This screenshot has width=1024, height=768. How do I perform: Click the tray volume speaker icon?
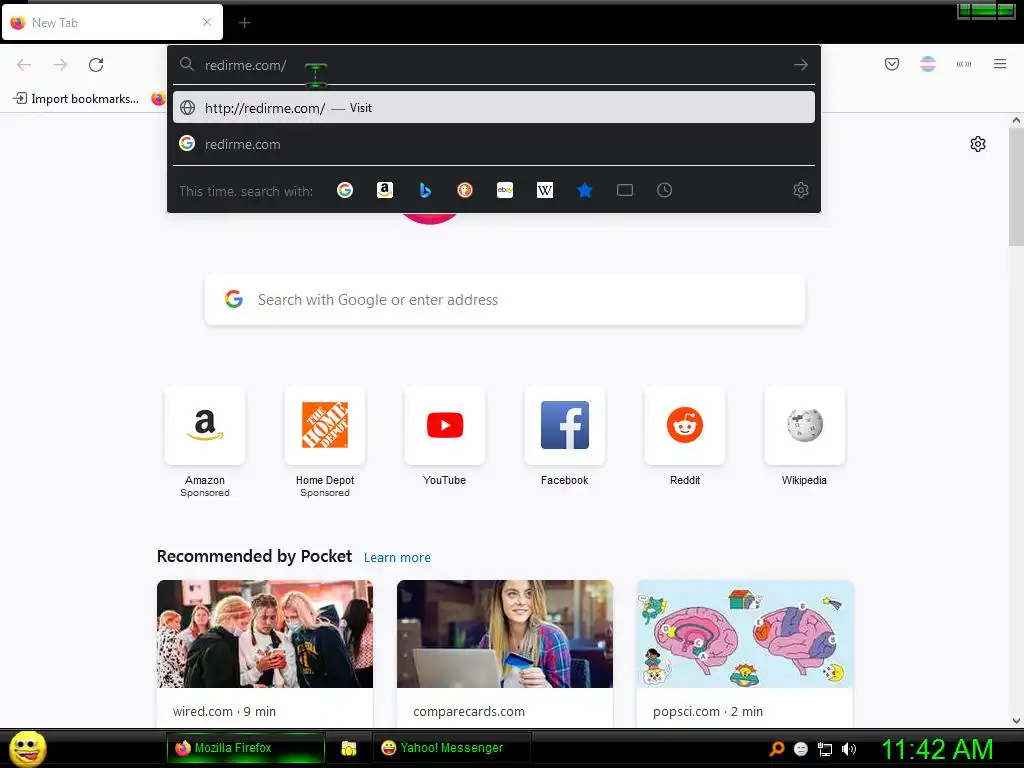pos(848,749)
